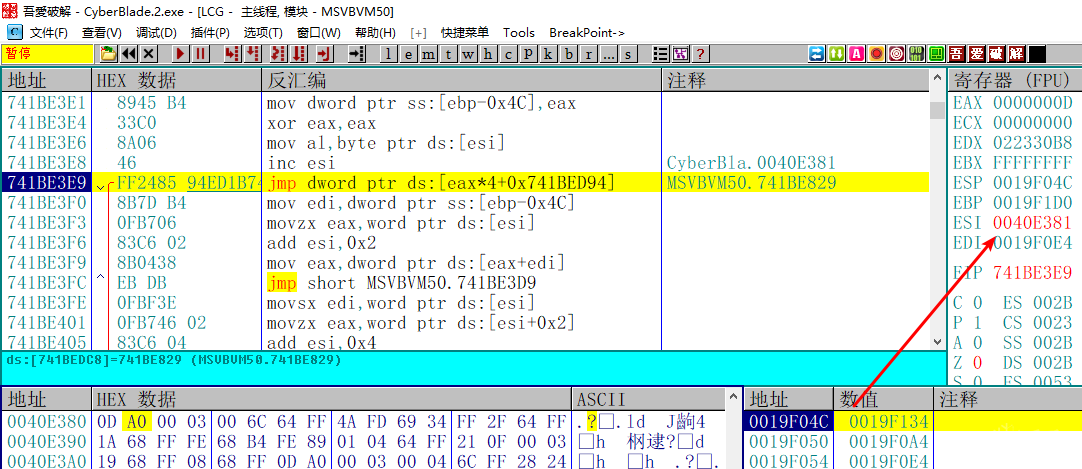The width and height of the screenshot is (1082, 469).
Task: Open the 帮助(H) menu
Action: (375, 32)
